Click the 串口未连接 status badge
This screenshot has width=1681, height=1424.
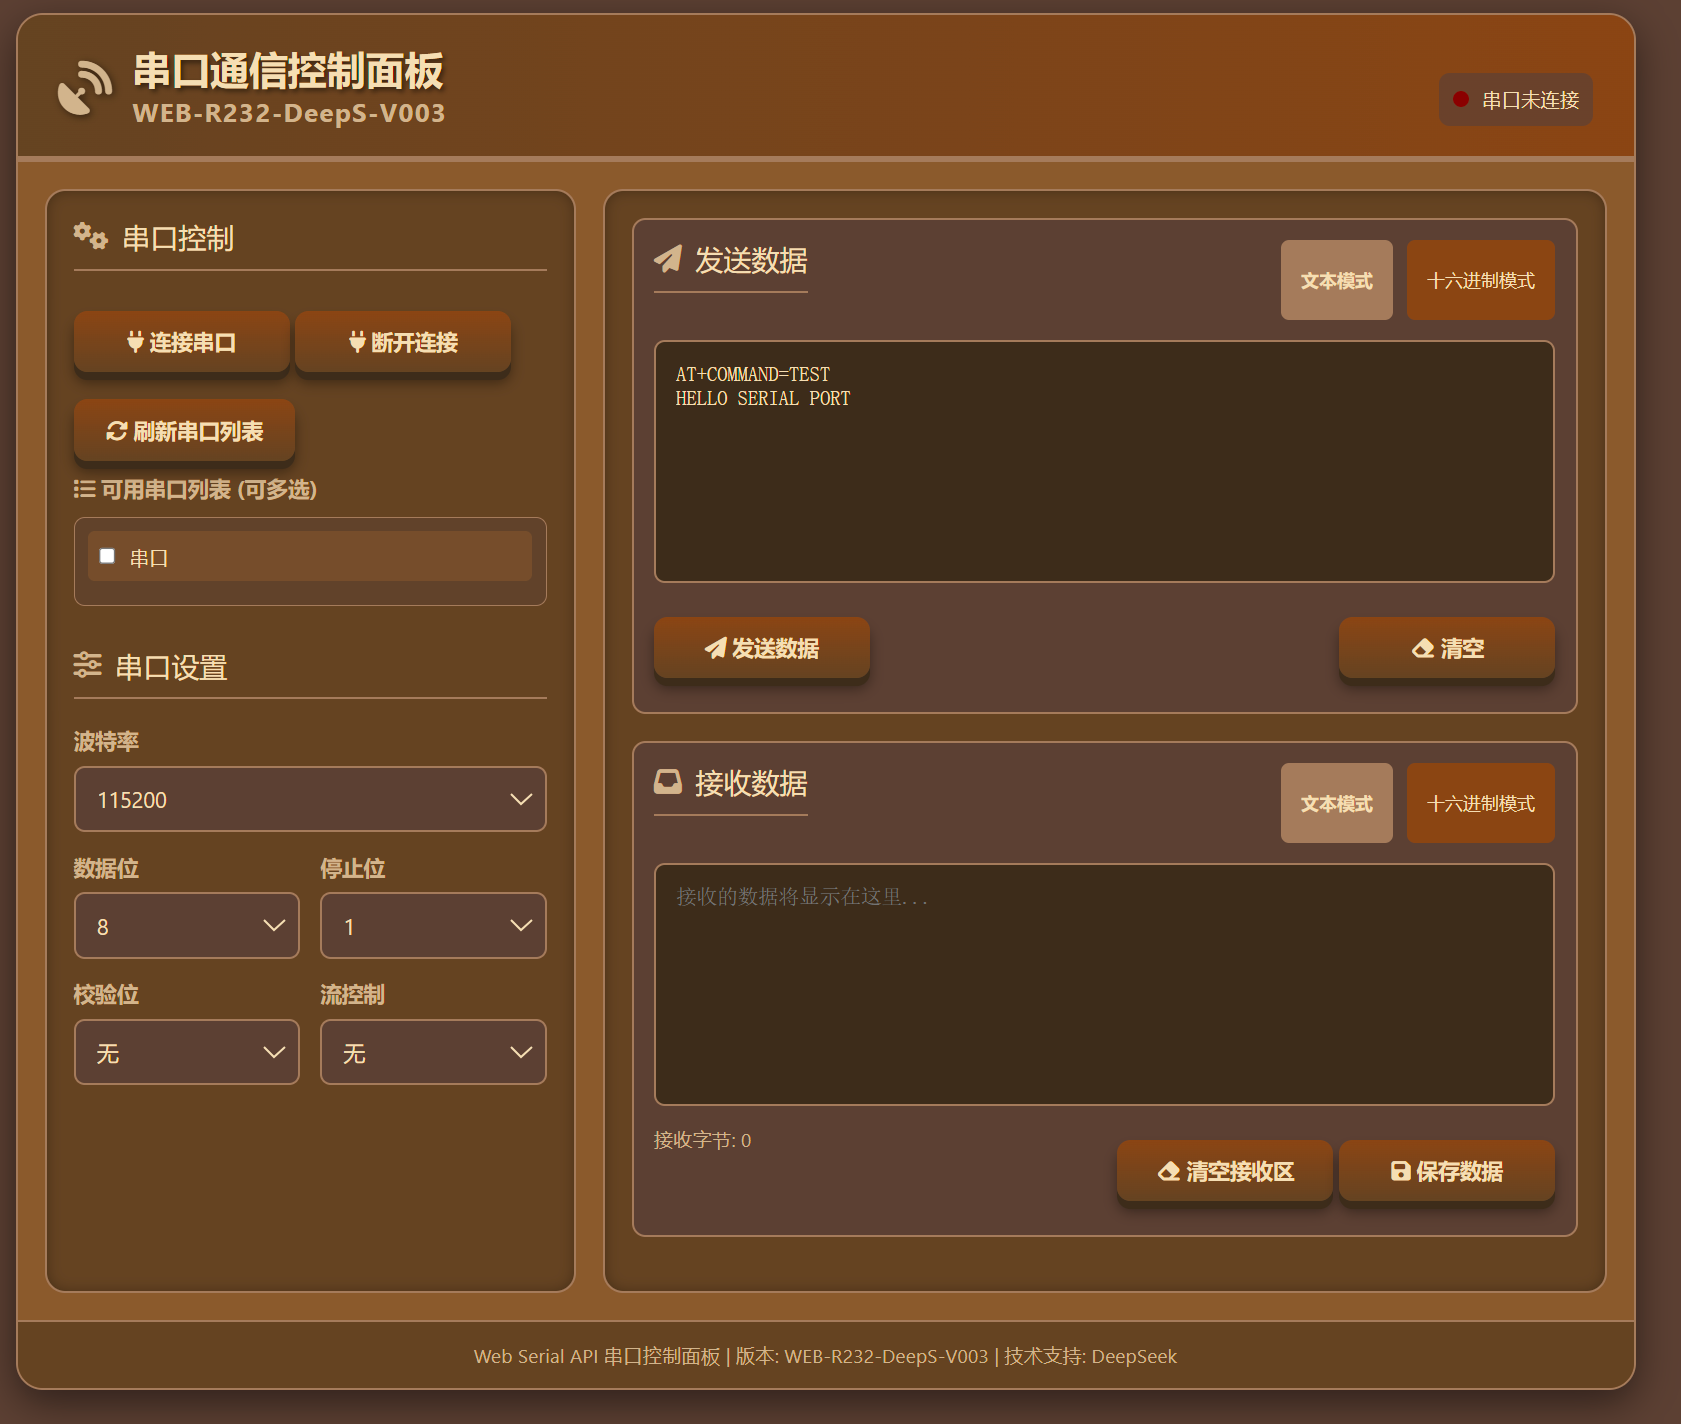click(1516, 99)
